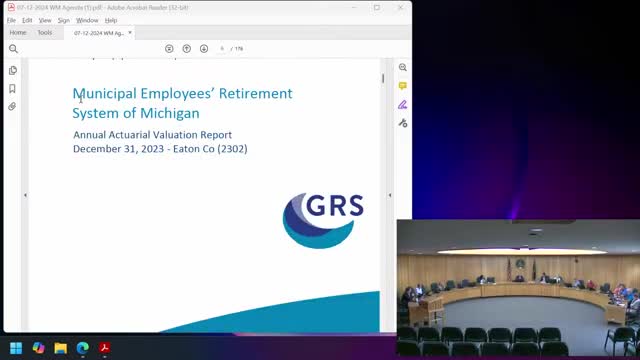
Task: Close the 07-12-2024 WM Agenda tab
Action: click(130, 33)
